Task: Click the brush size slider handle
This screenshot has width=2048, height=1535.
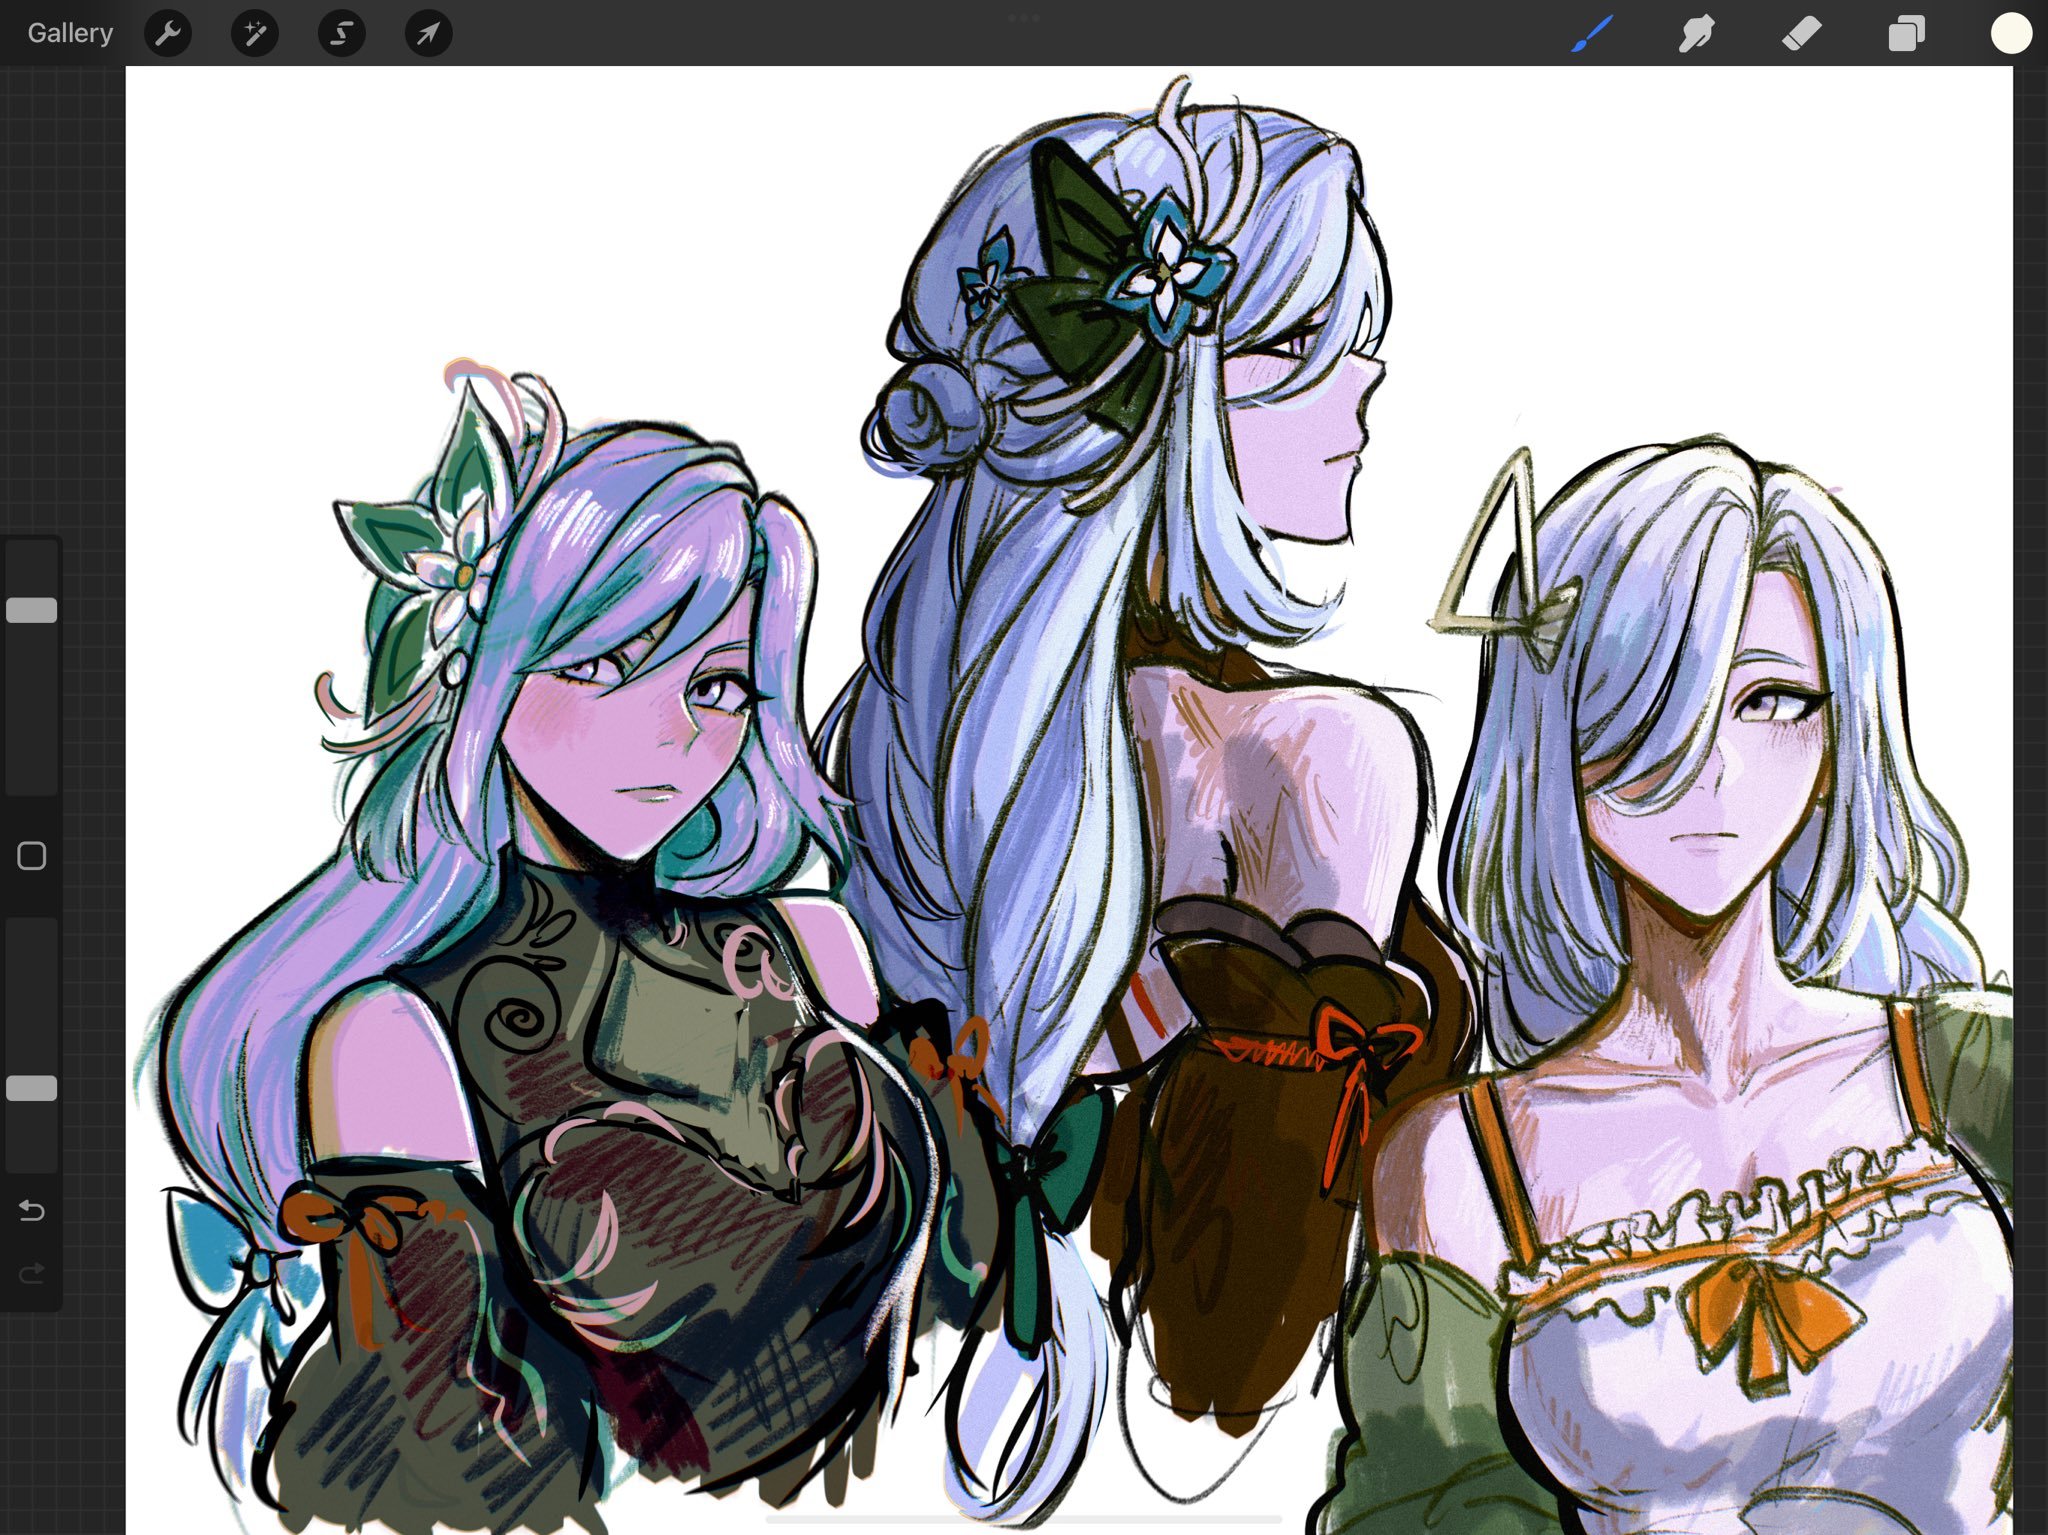Action: point(32,611)
